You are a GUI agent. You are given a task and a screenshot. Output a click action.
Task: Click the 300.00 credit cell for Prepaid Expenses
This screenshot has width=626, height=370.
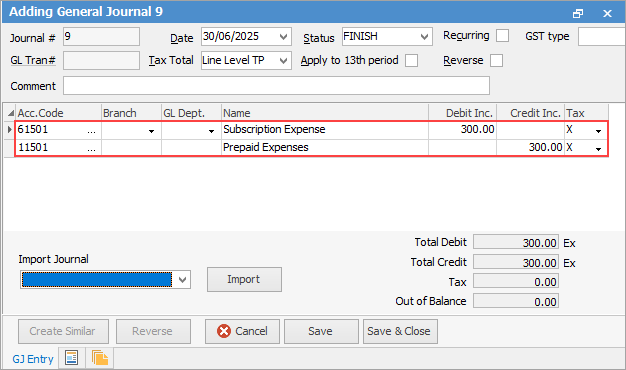(x=531, y=148)
